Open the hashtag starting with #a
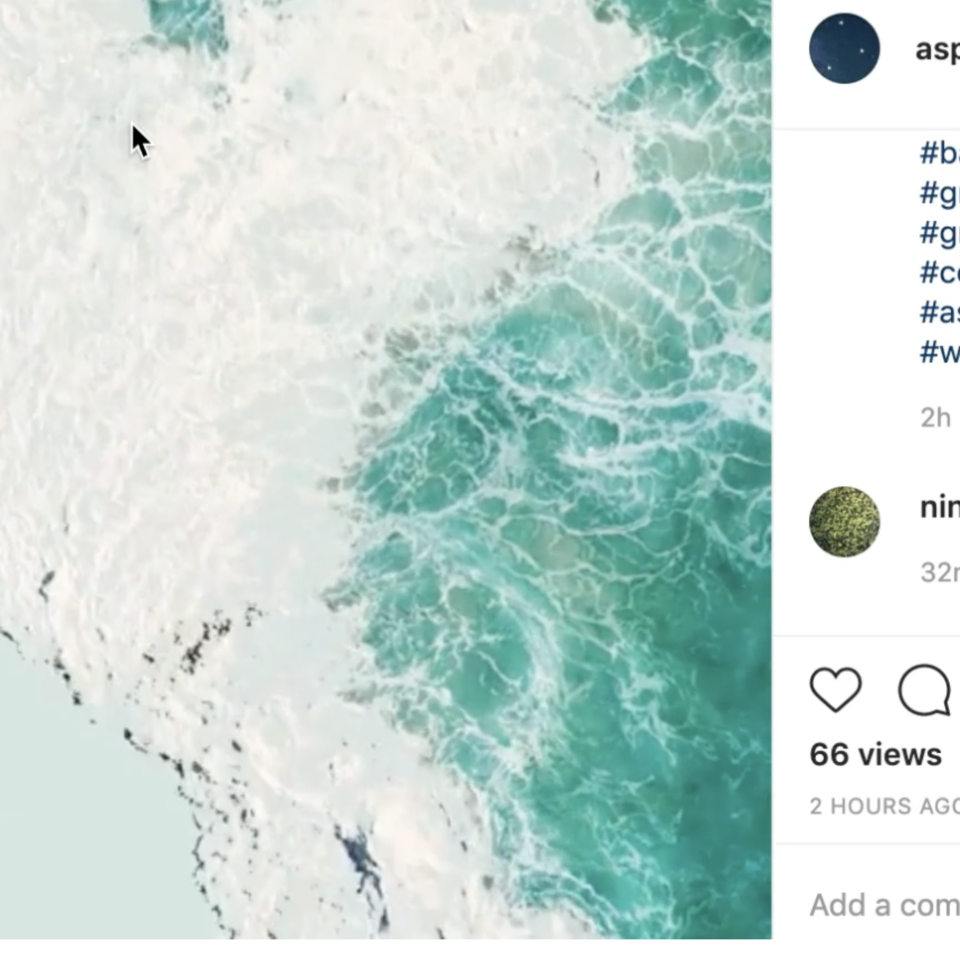The height and width of the screenshot is (960, 960). tap(940, 312)
